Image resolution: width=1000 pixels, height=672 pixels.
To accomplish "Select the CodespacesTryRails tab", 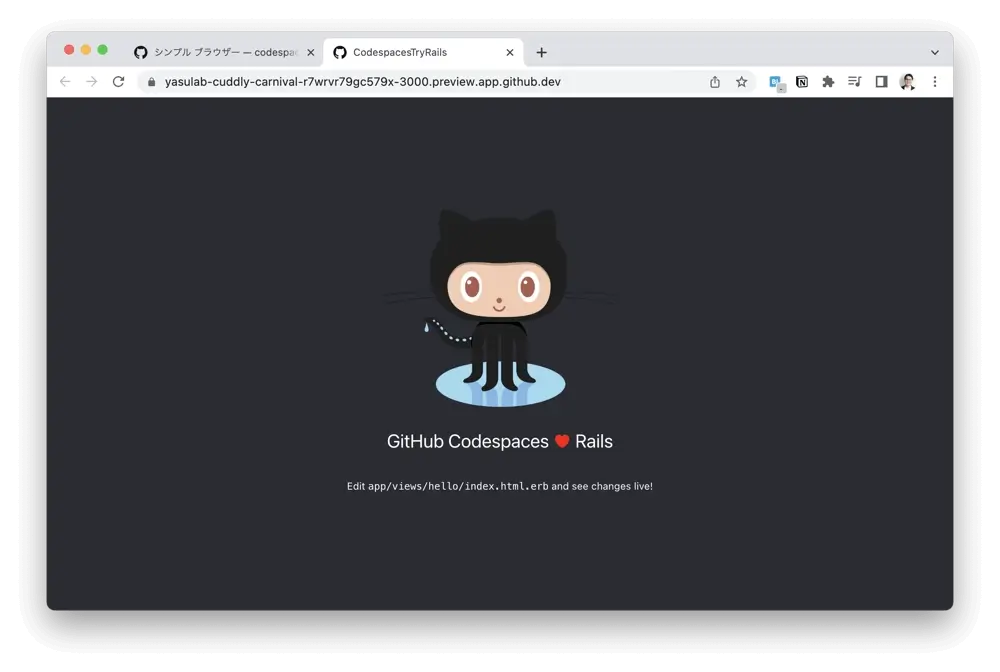I will point(410,53).
